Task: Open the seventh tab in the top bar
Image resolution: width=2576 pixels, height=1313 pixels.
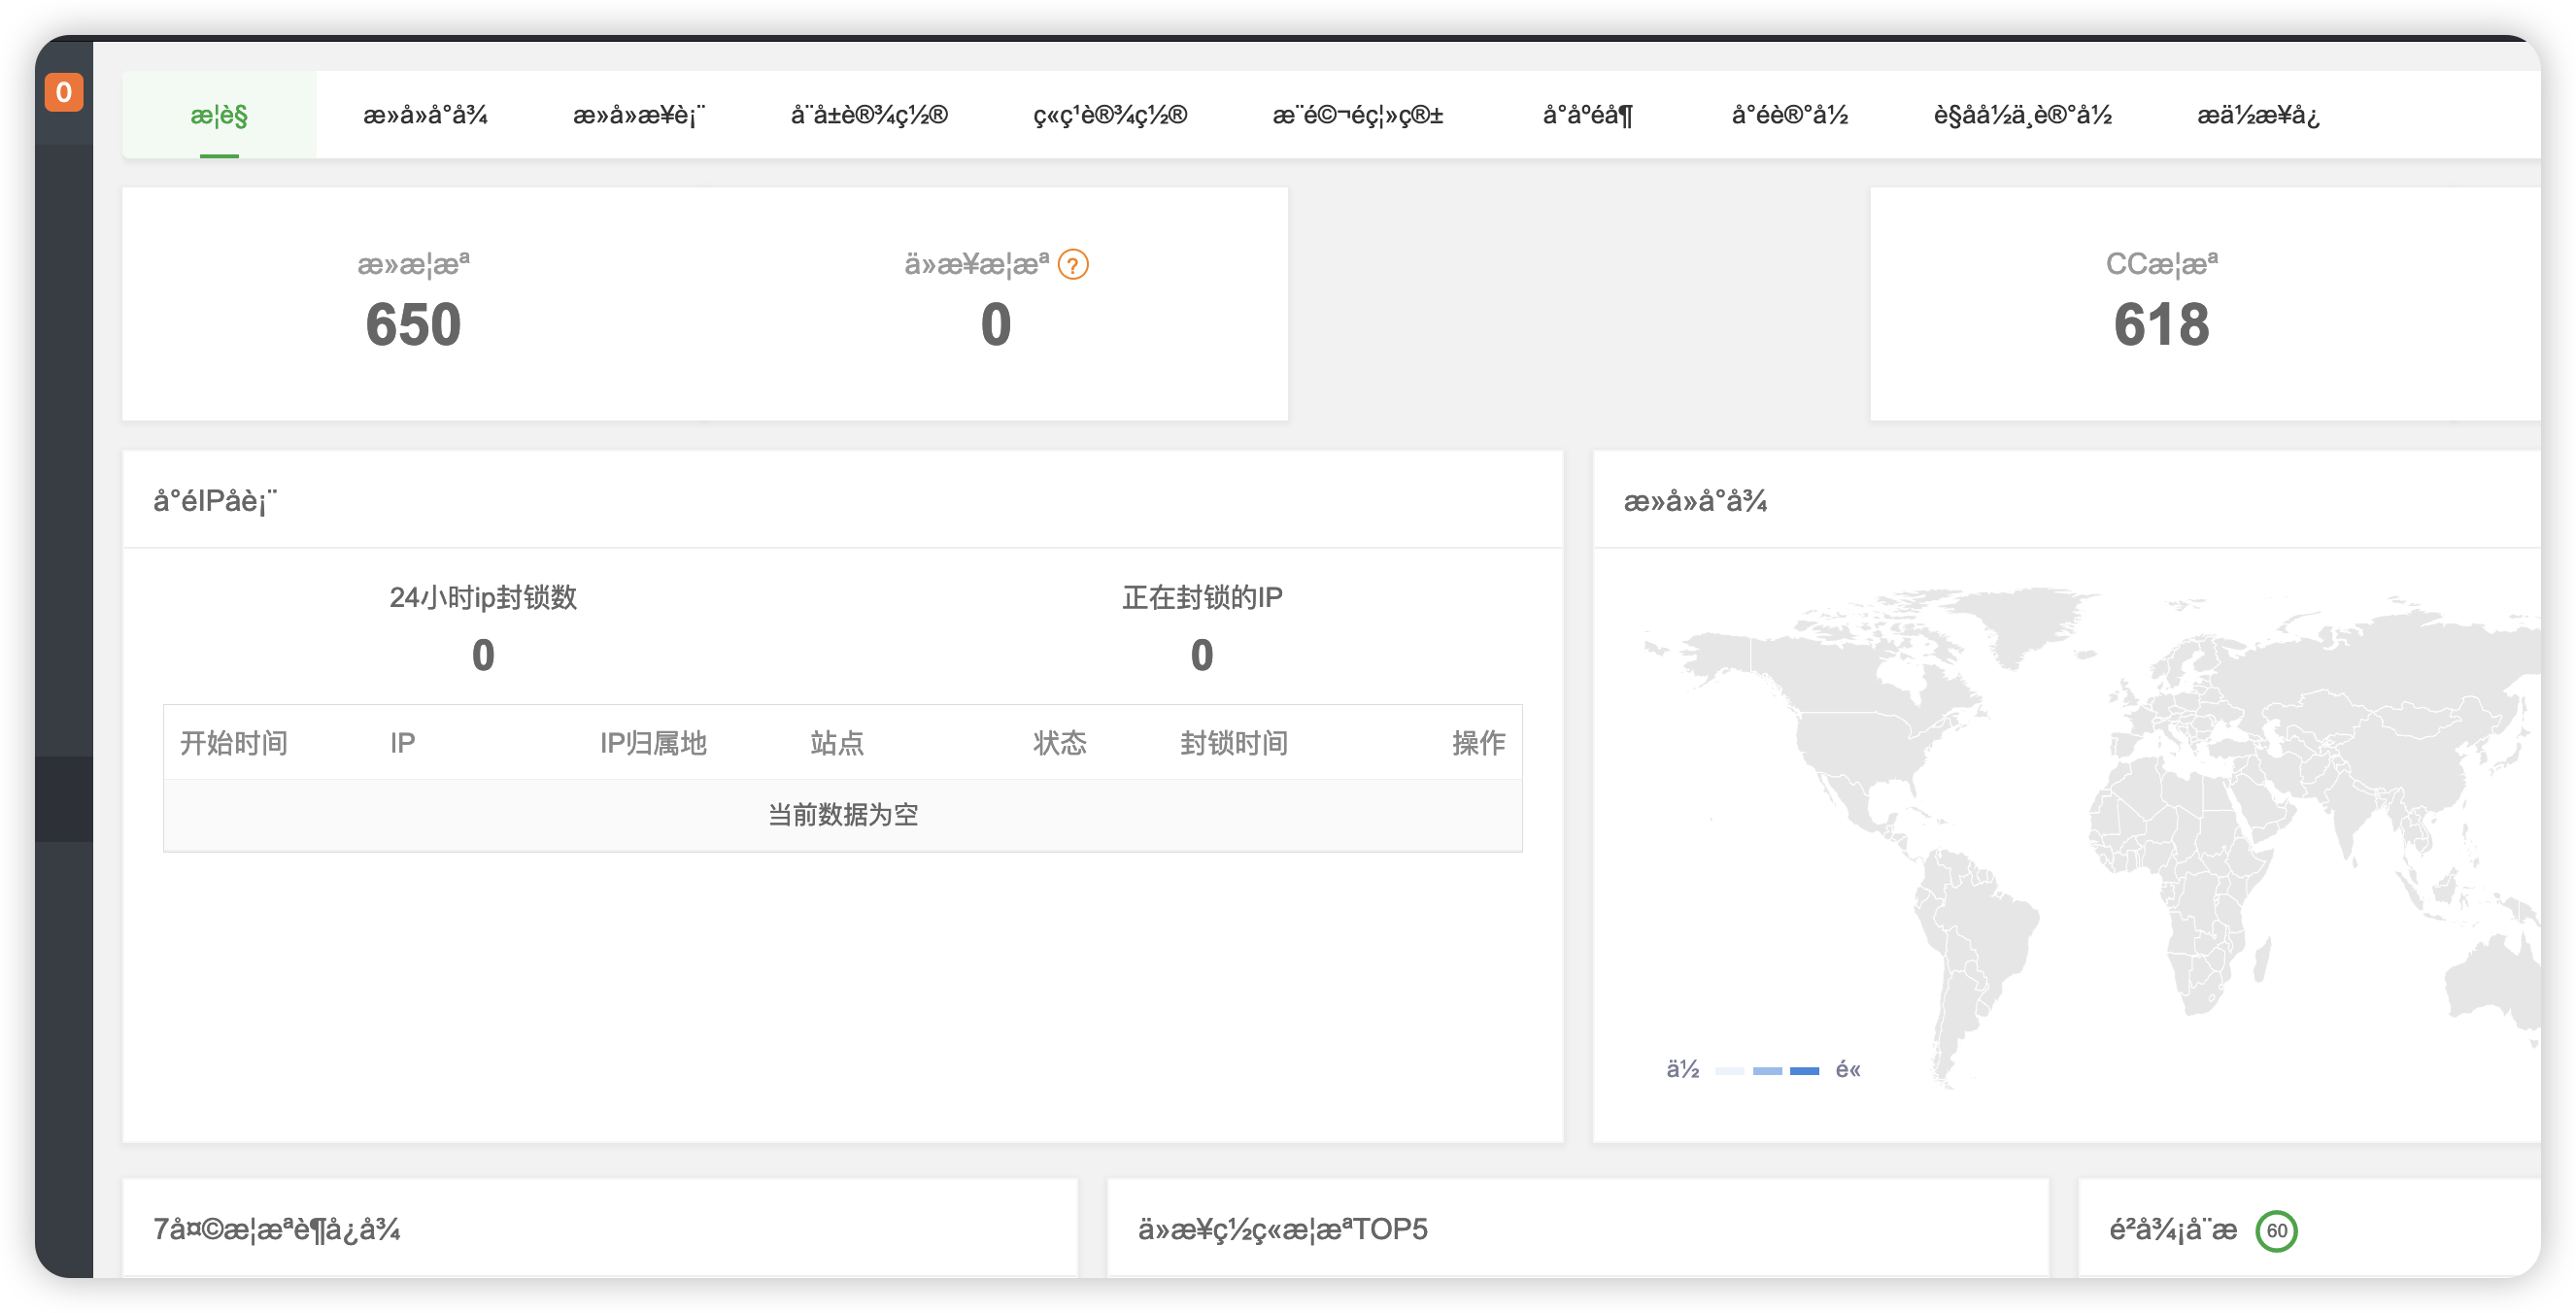Action: coord(1588,115)
